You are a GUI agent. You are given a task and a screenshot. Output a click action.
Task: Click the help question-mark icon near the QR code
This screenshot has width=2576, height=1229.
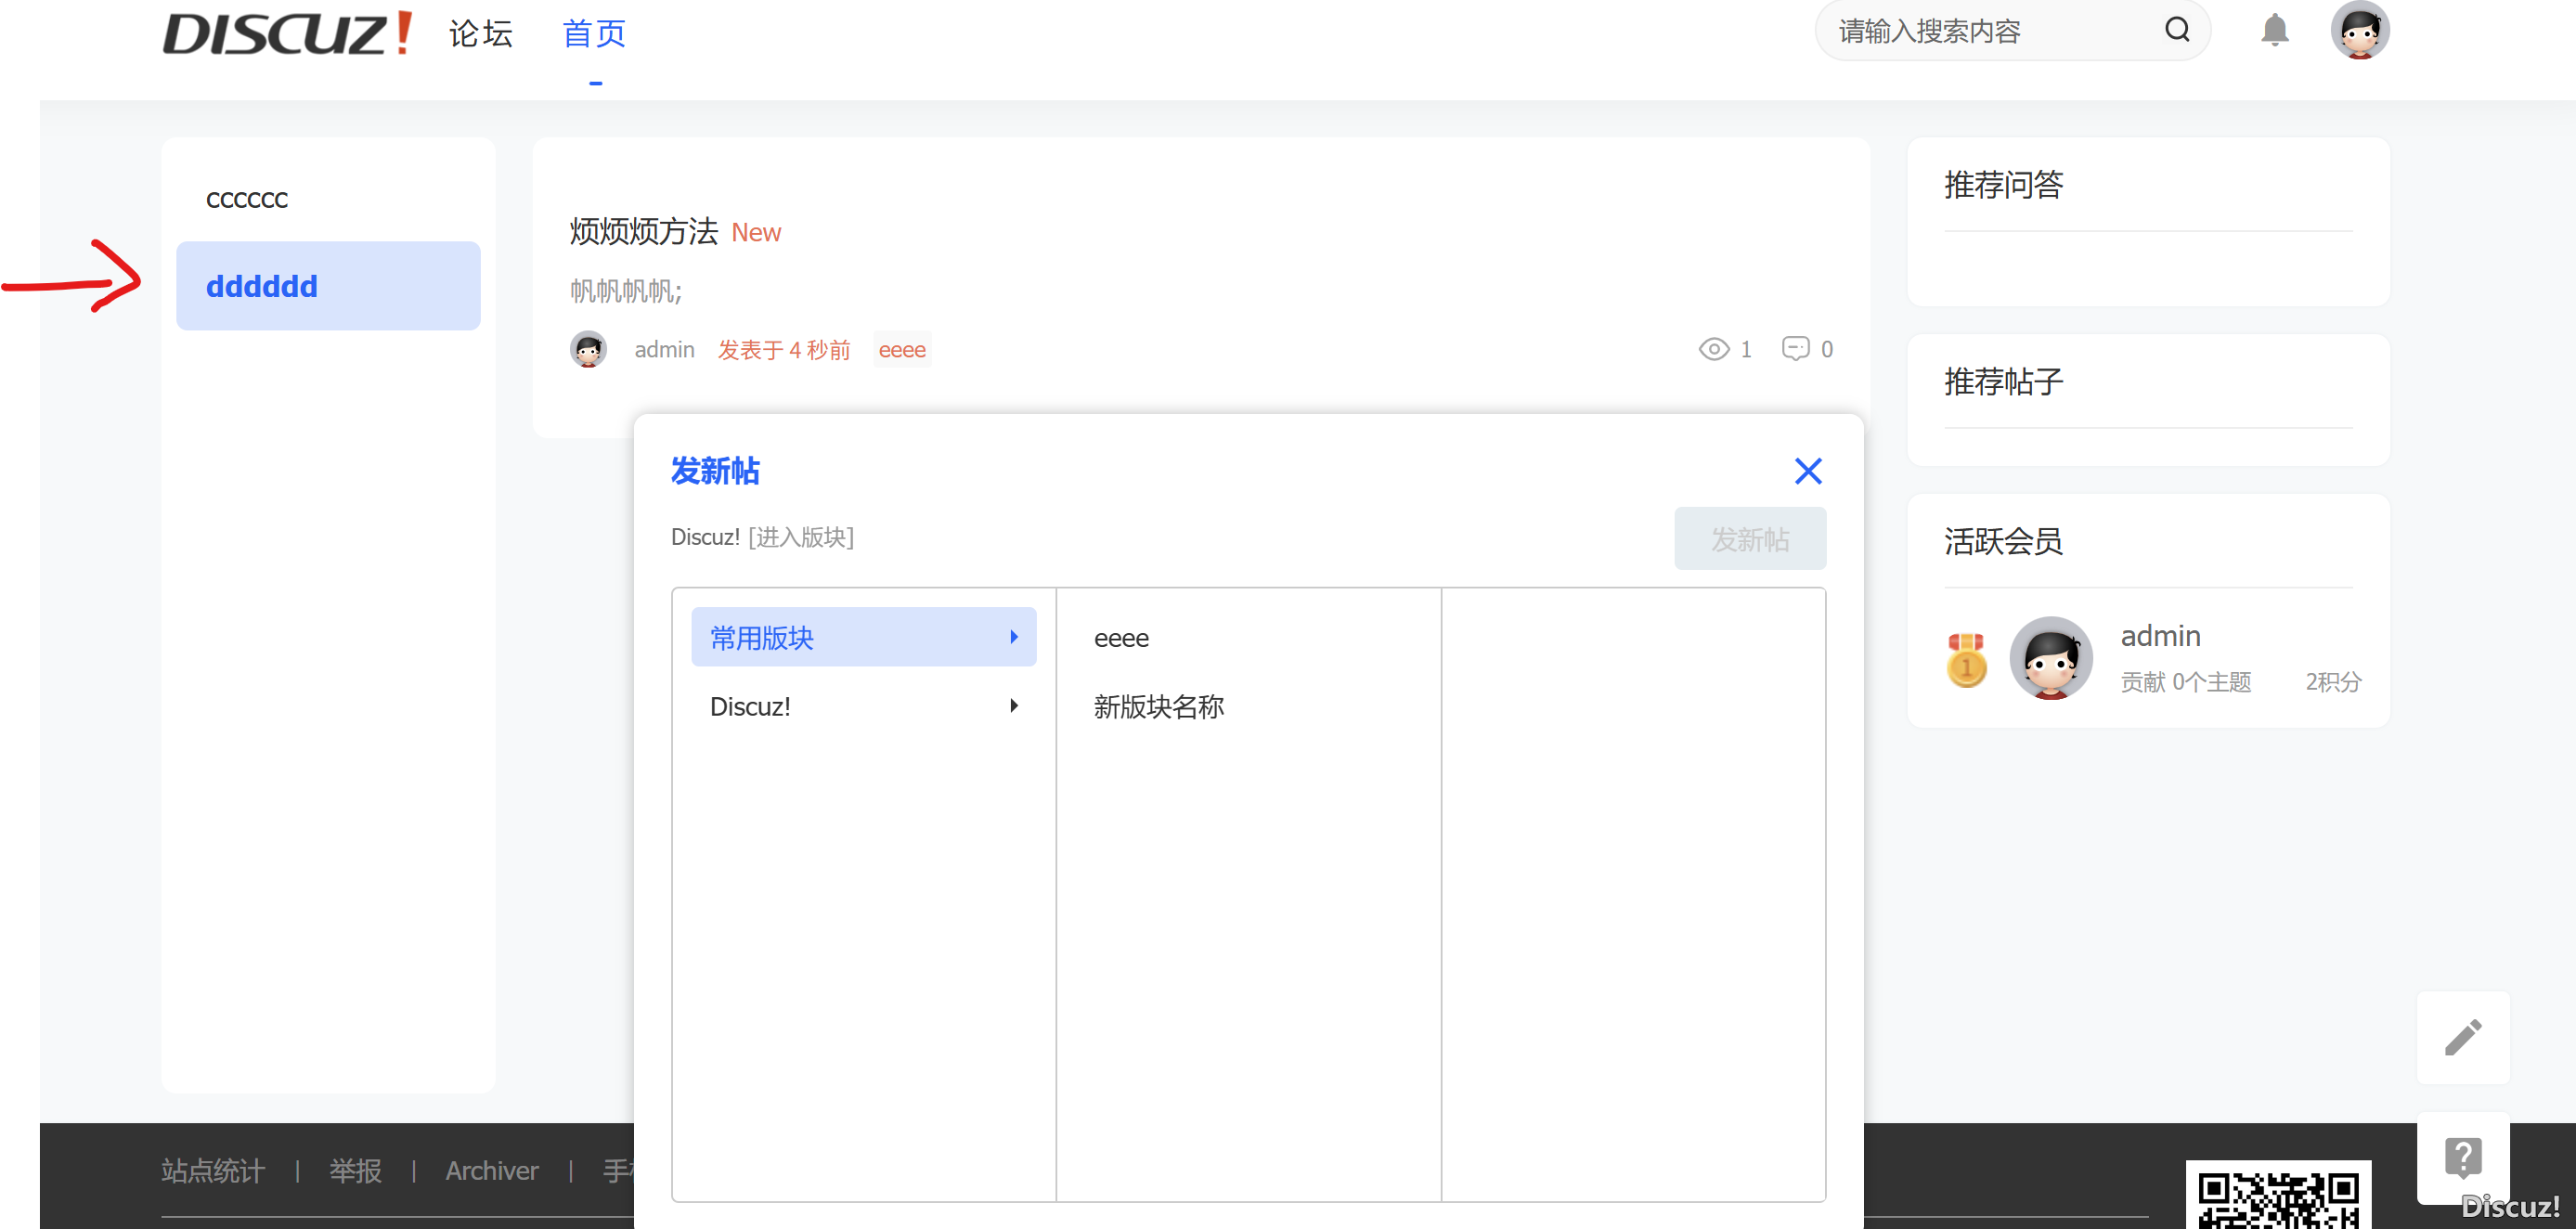point(2464,1156)
